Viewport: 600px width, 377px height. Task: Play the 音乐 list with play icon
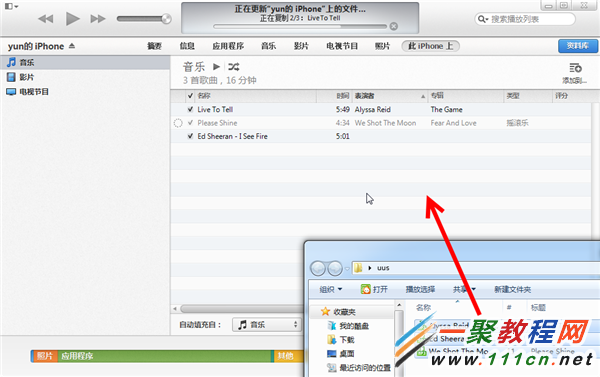tap(216, 67)
